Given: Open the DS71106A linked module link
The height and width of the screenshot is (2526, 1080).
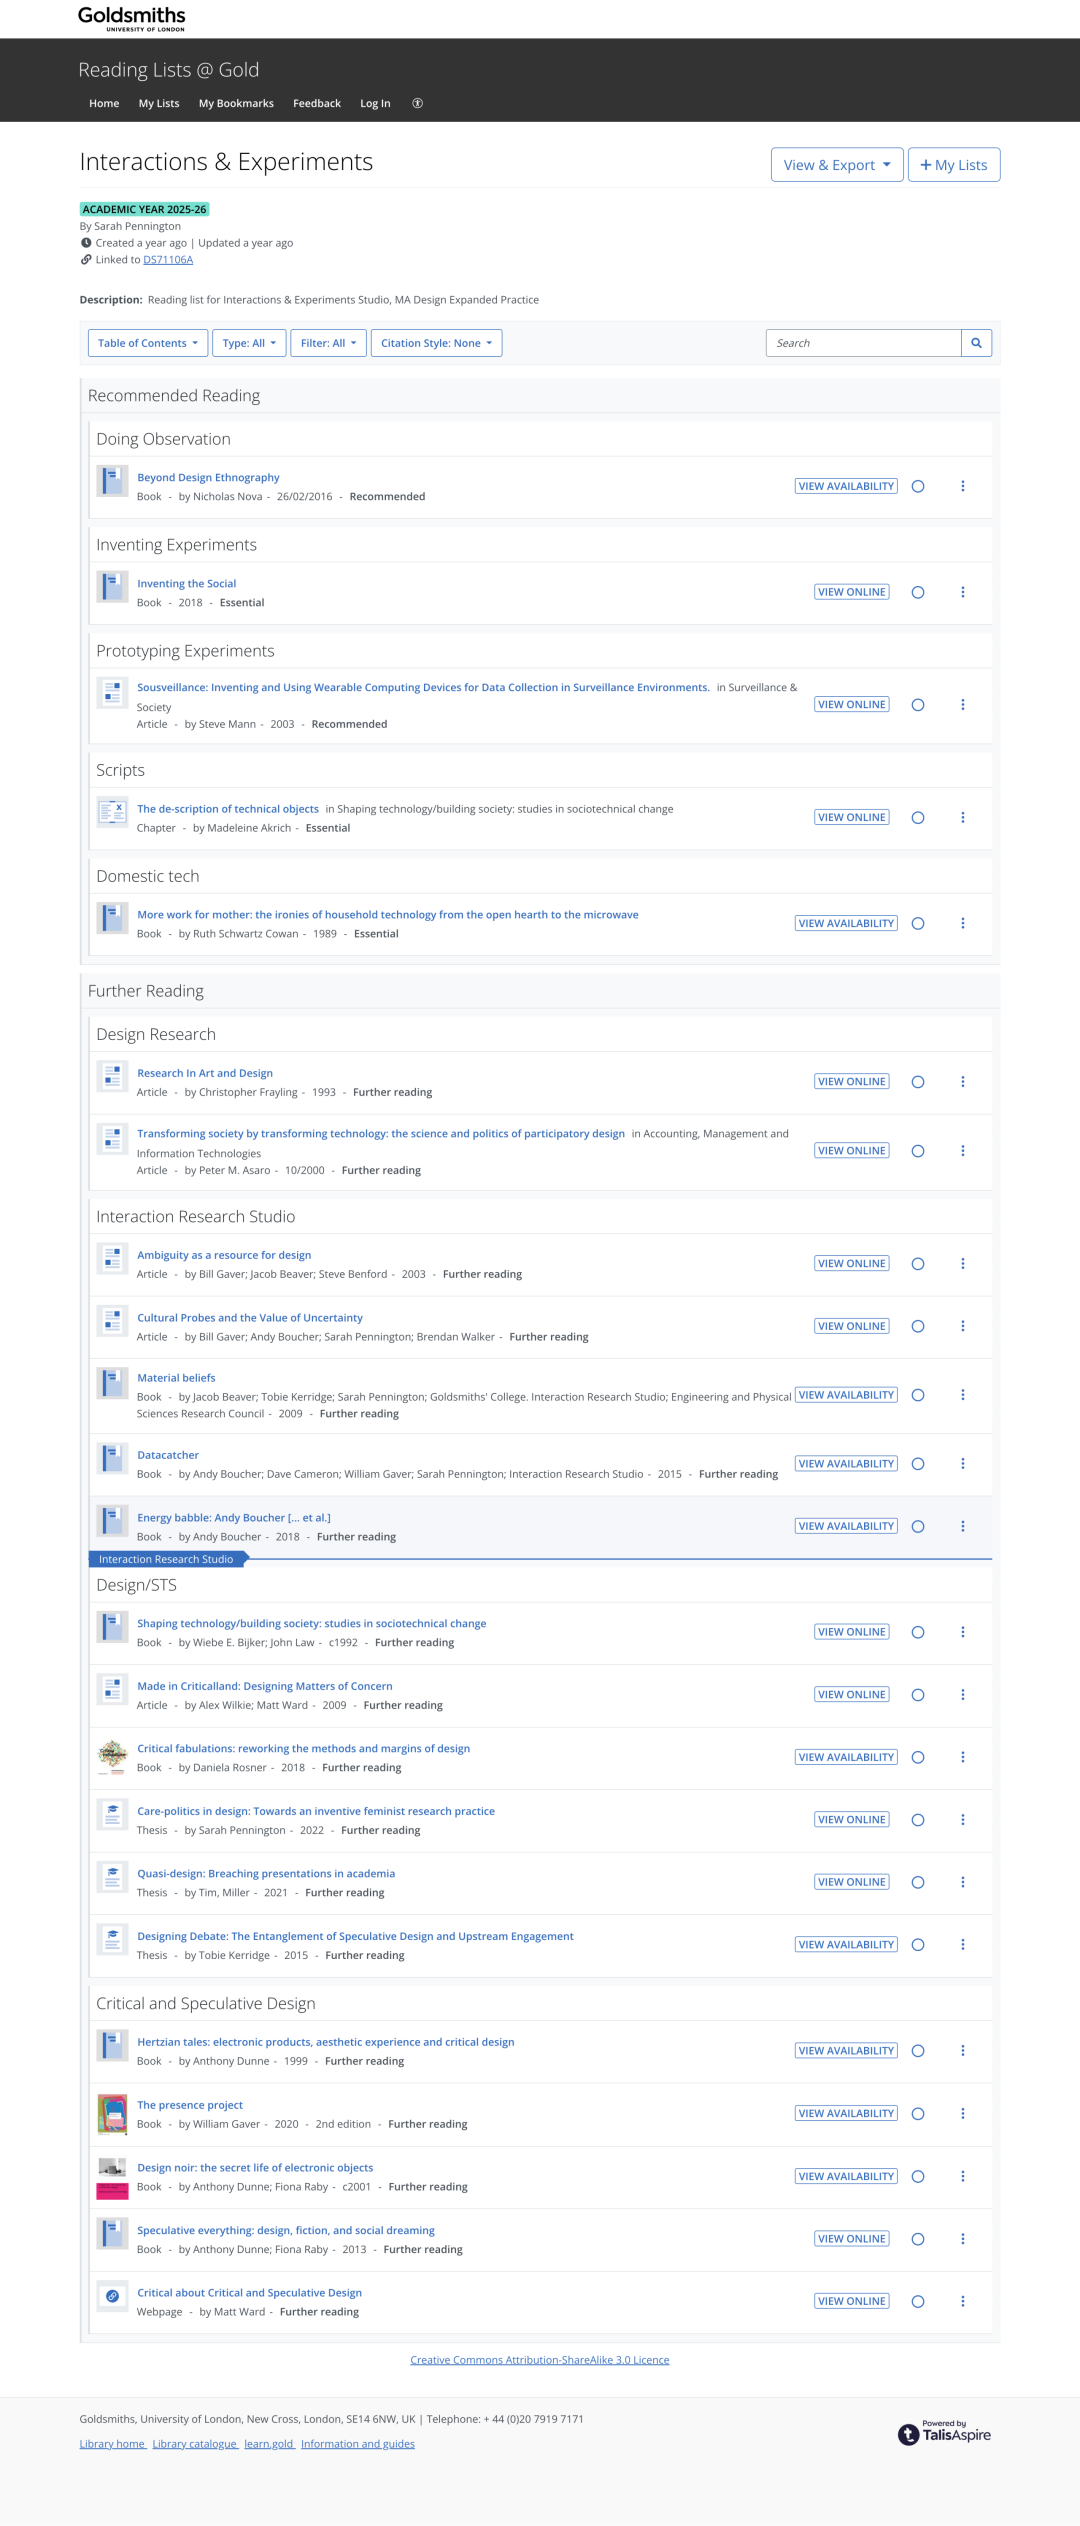Looking at the screenshot, I should (168, 260).
